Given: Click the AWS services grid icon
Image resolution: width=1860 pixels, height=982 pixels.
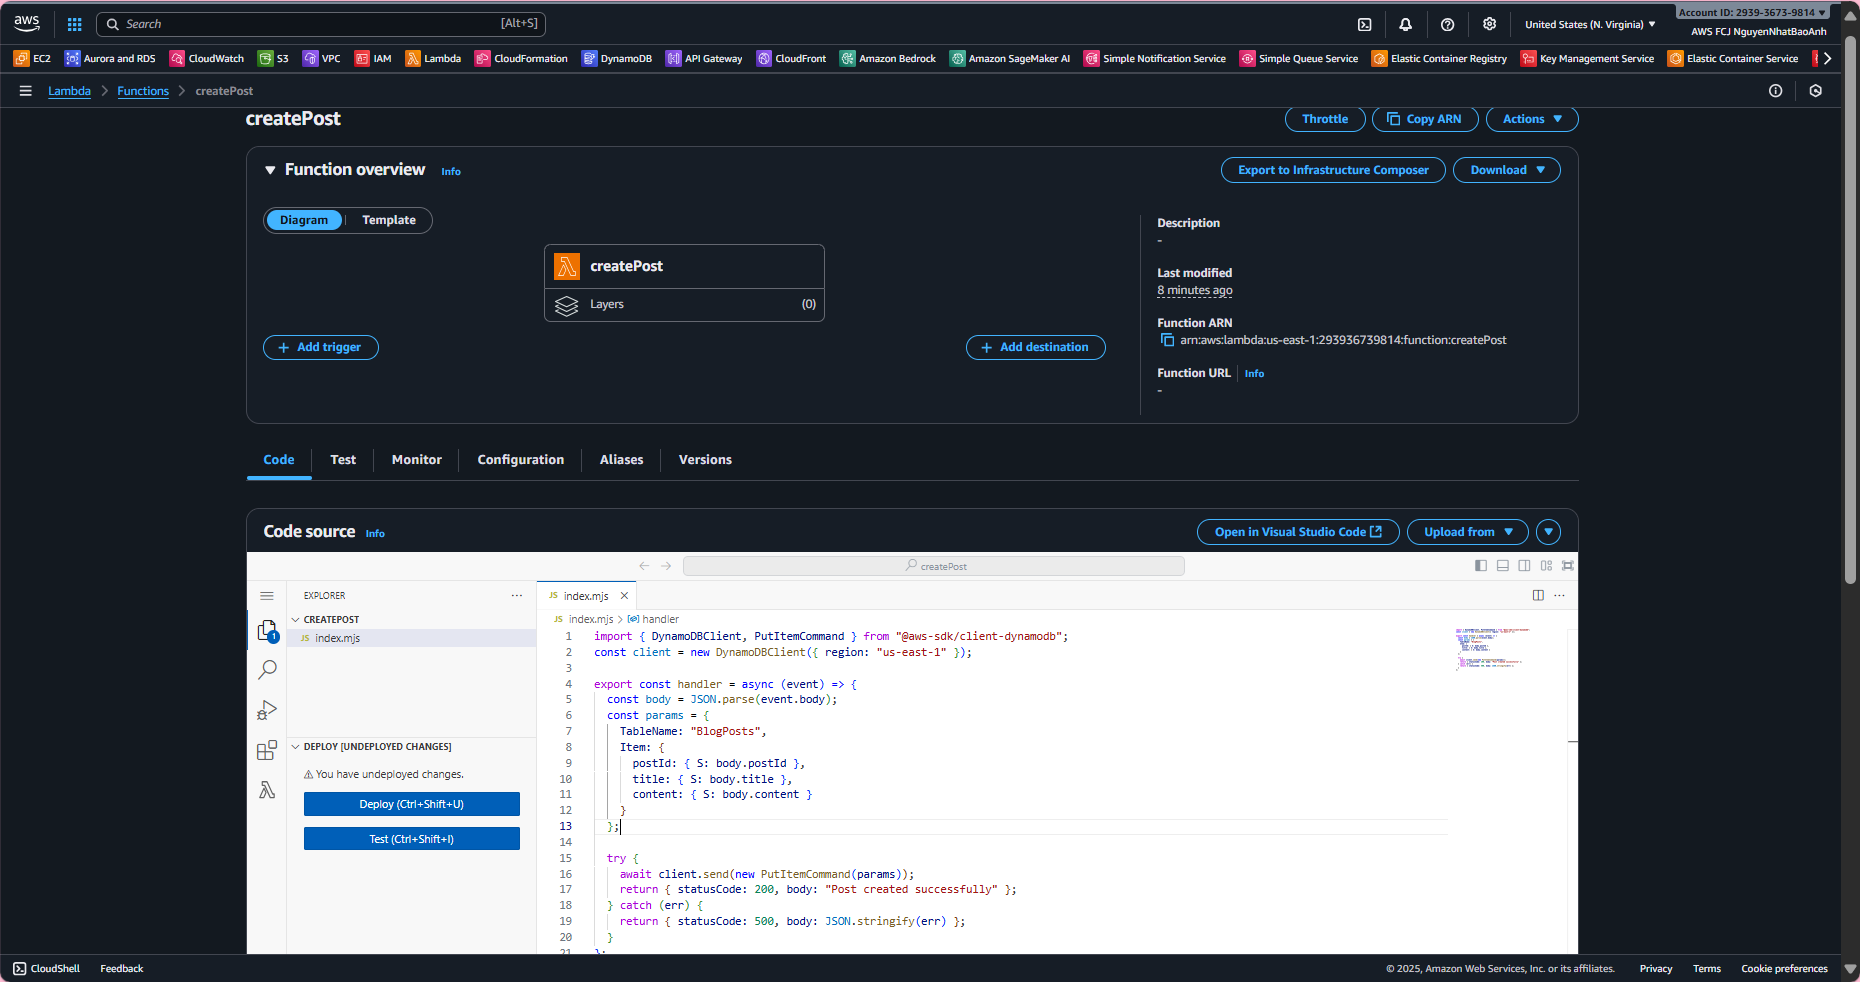Looking at the screenshot, I should [x=74, y=24].
